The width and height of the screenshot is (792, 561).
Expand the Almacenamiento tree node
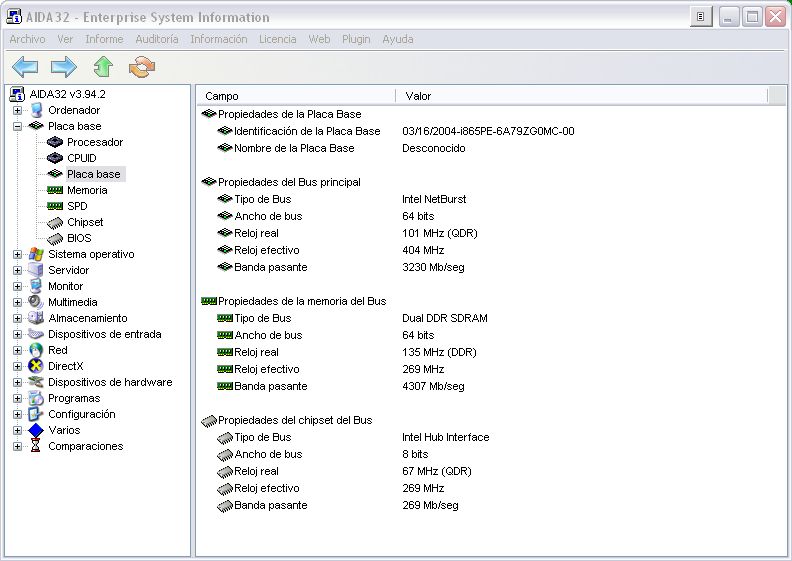point(18,319)
